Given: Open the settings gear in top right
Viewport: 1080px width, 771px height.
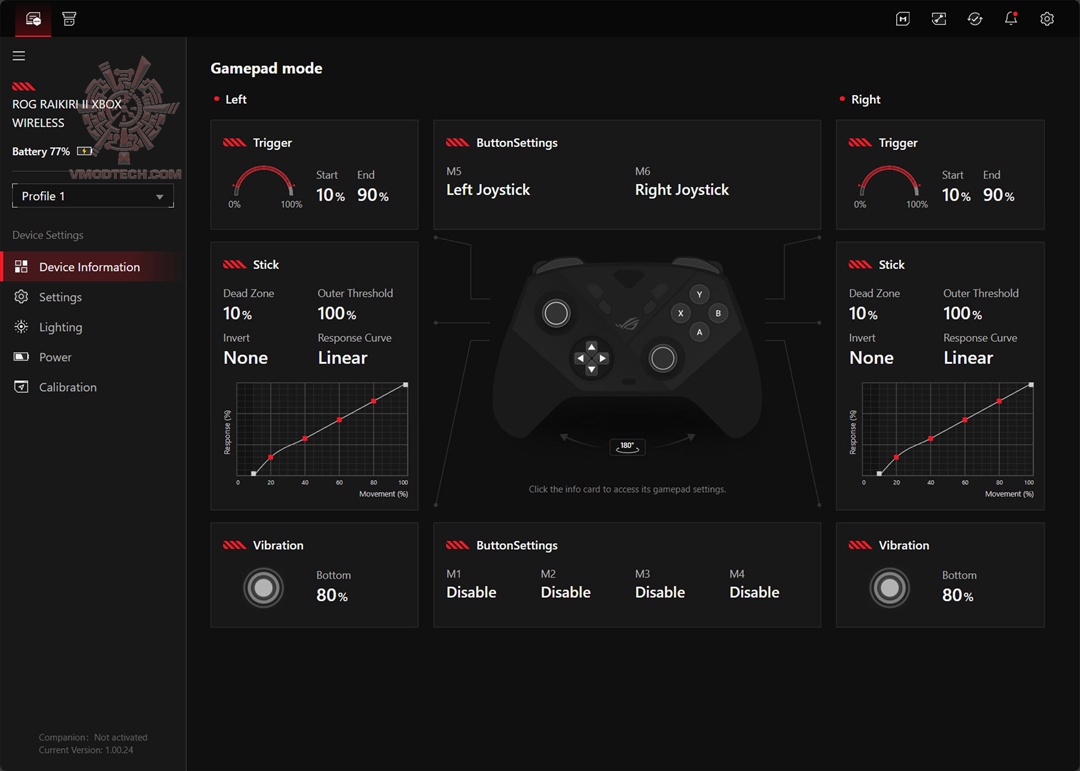Looking at the screenshot, I should pos(1046,19).
